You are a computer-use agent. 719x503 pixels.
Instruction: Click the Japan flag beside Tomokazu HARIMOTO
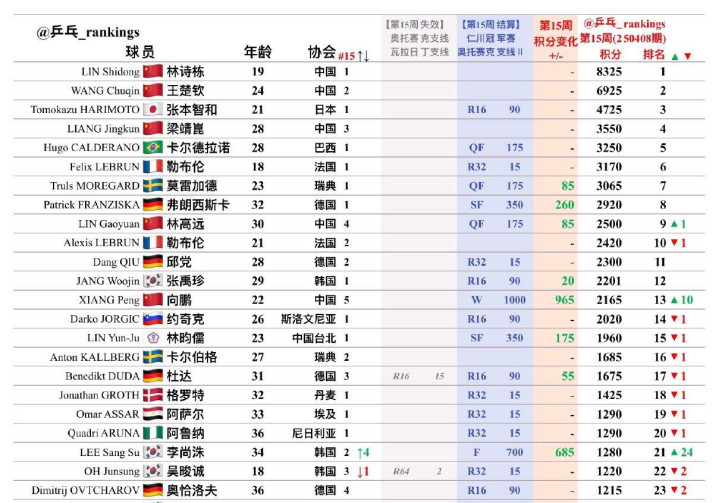coord(153,110)
